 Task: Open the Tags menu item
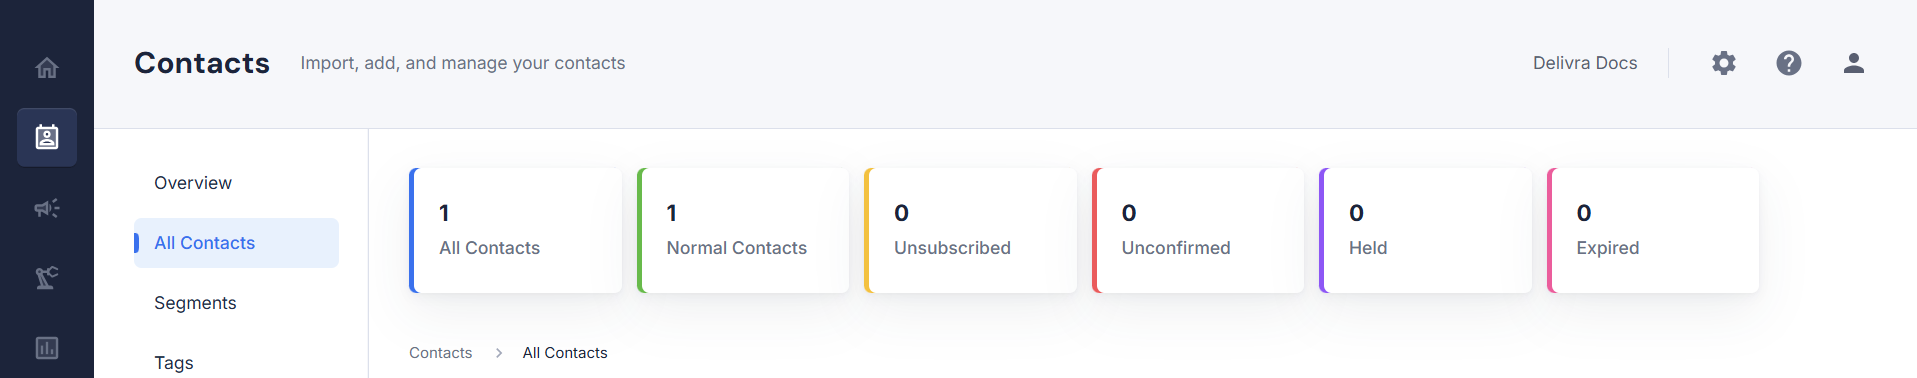(174, 363)
